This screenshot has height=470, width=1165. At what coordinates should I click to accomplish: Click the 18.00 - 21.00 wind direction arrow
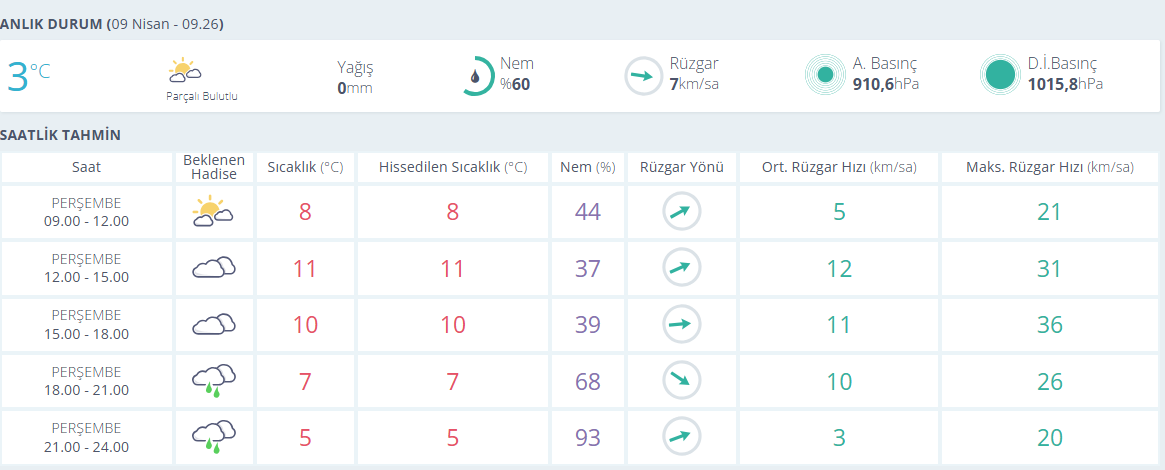(x=682, y=380)
